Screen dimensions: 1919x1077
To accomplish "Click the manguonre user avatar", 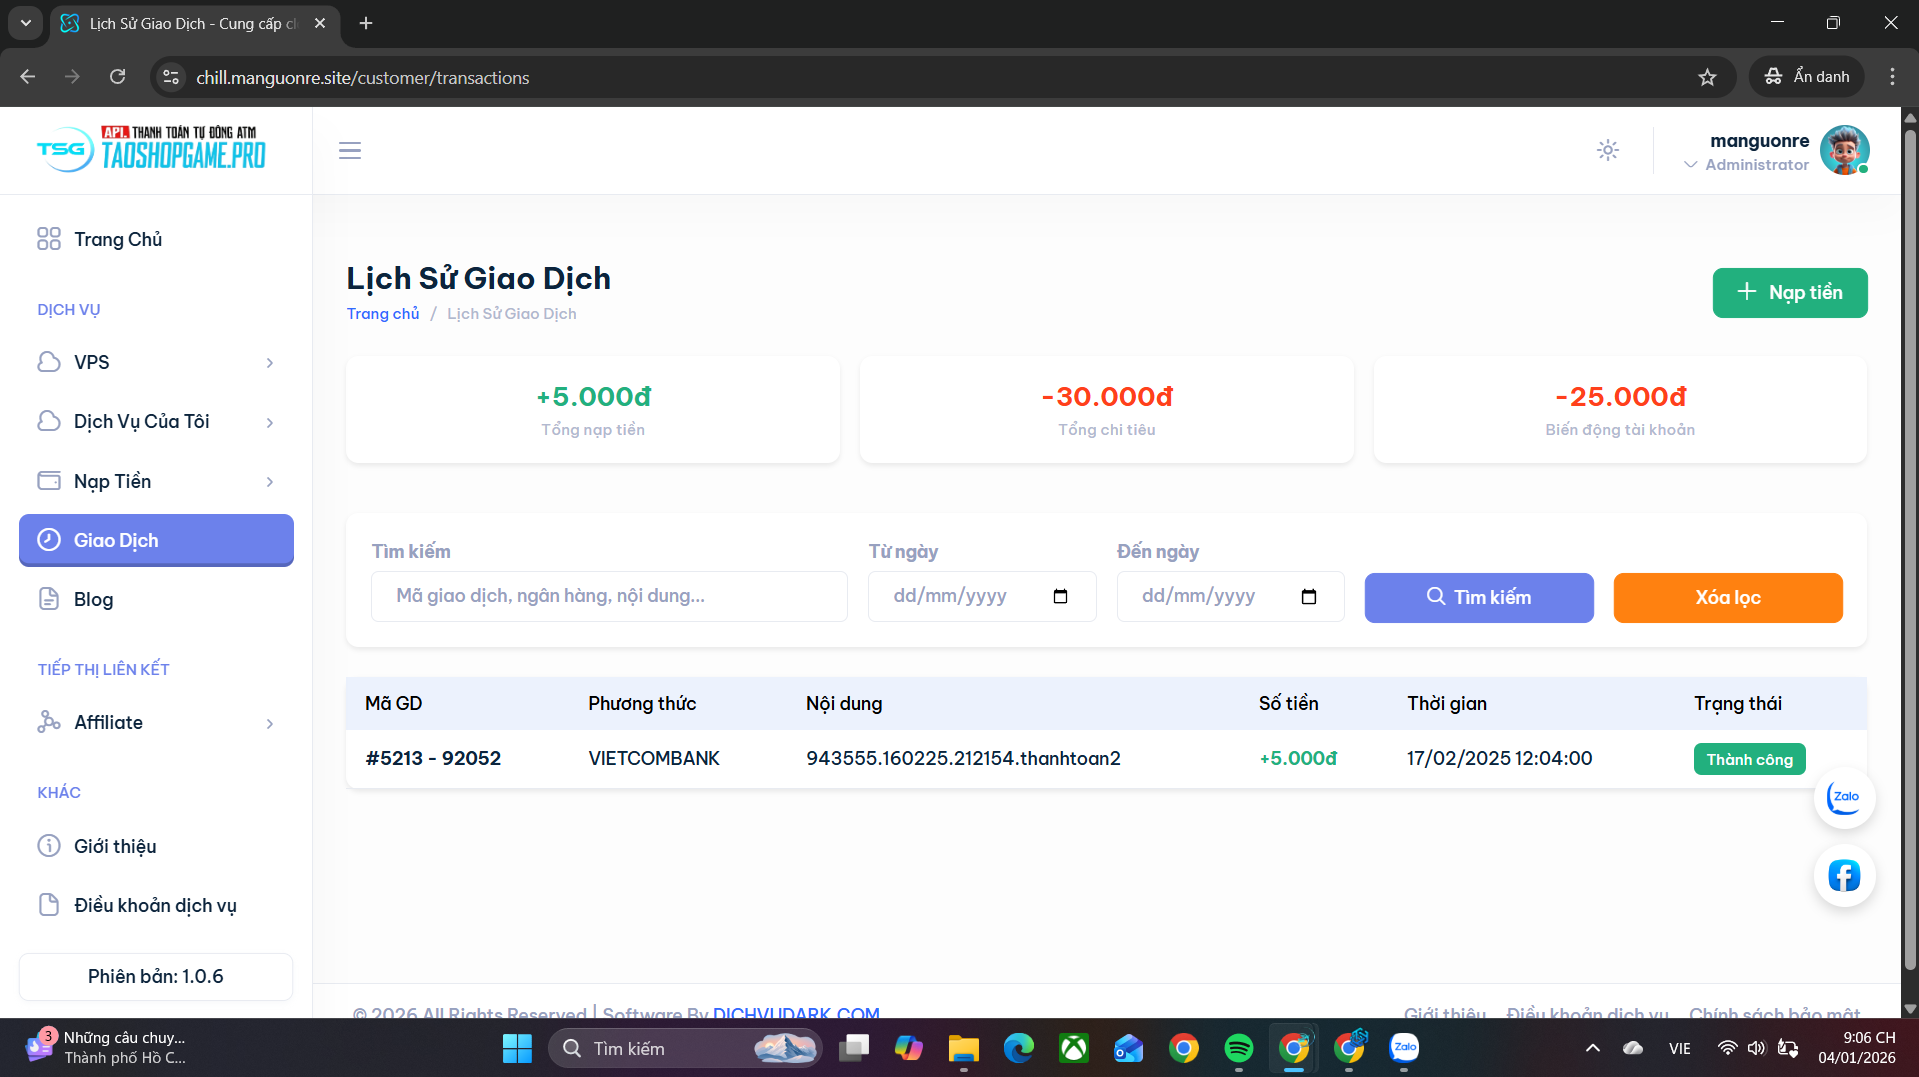I will click(1843, 151).
